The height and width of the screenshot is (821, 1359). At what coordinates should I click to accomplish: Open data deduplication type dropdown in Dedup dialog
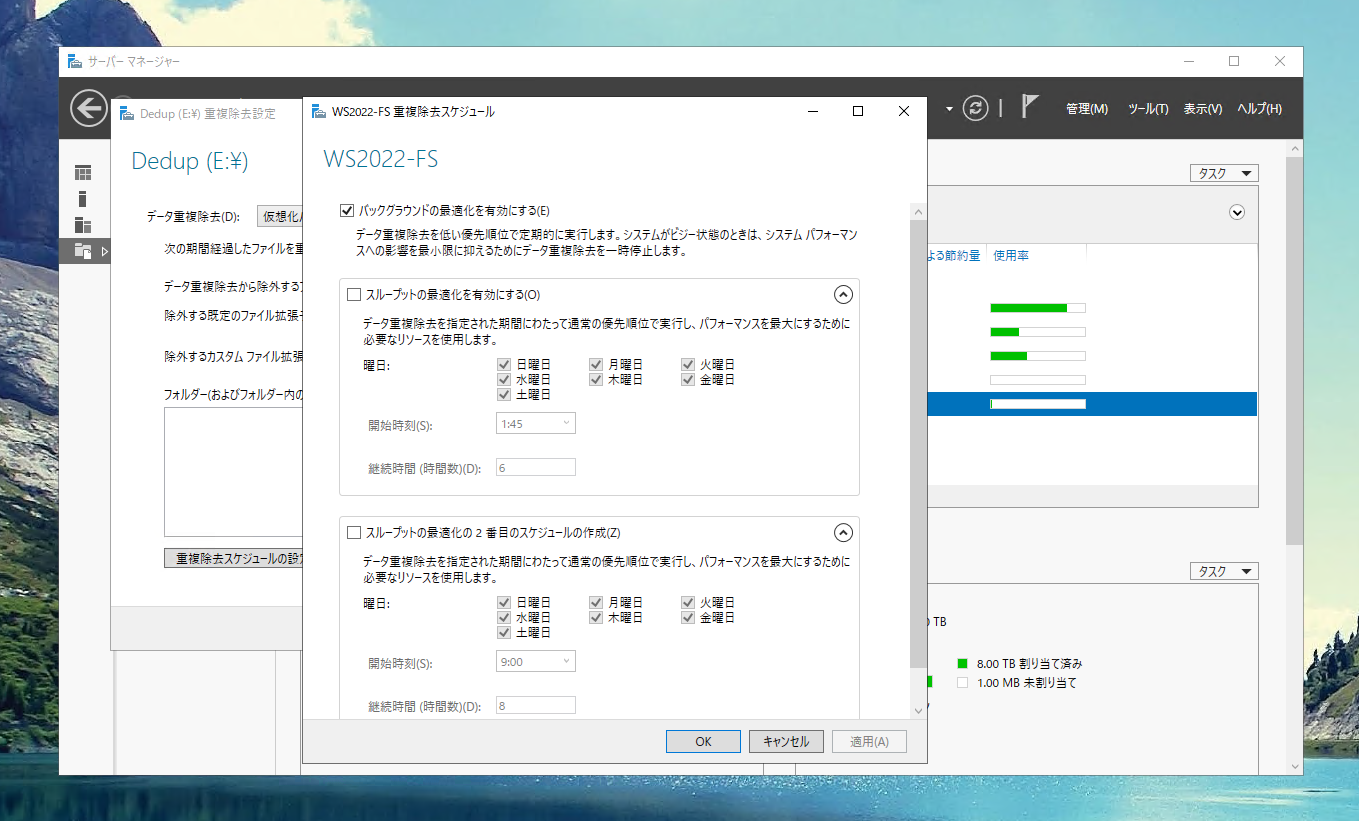281,216
